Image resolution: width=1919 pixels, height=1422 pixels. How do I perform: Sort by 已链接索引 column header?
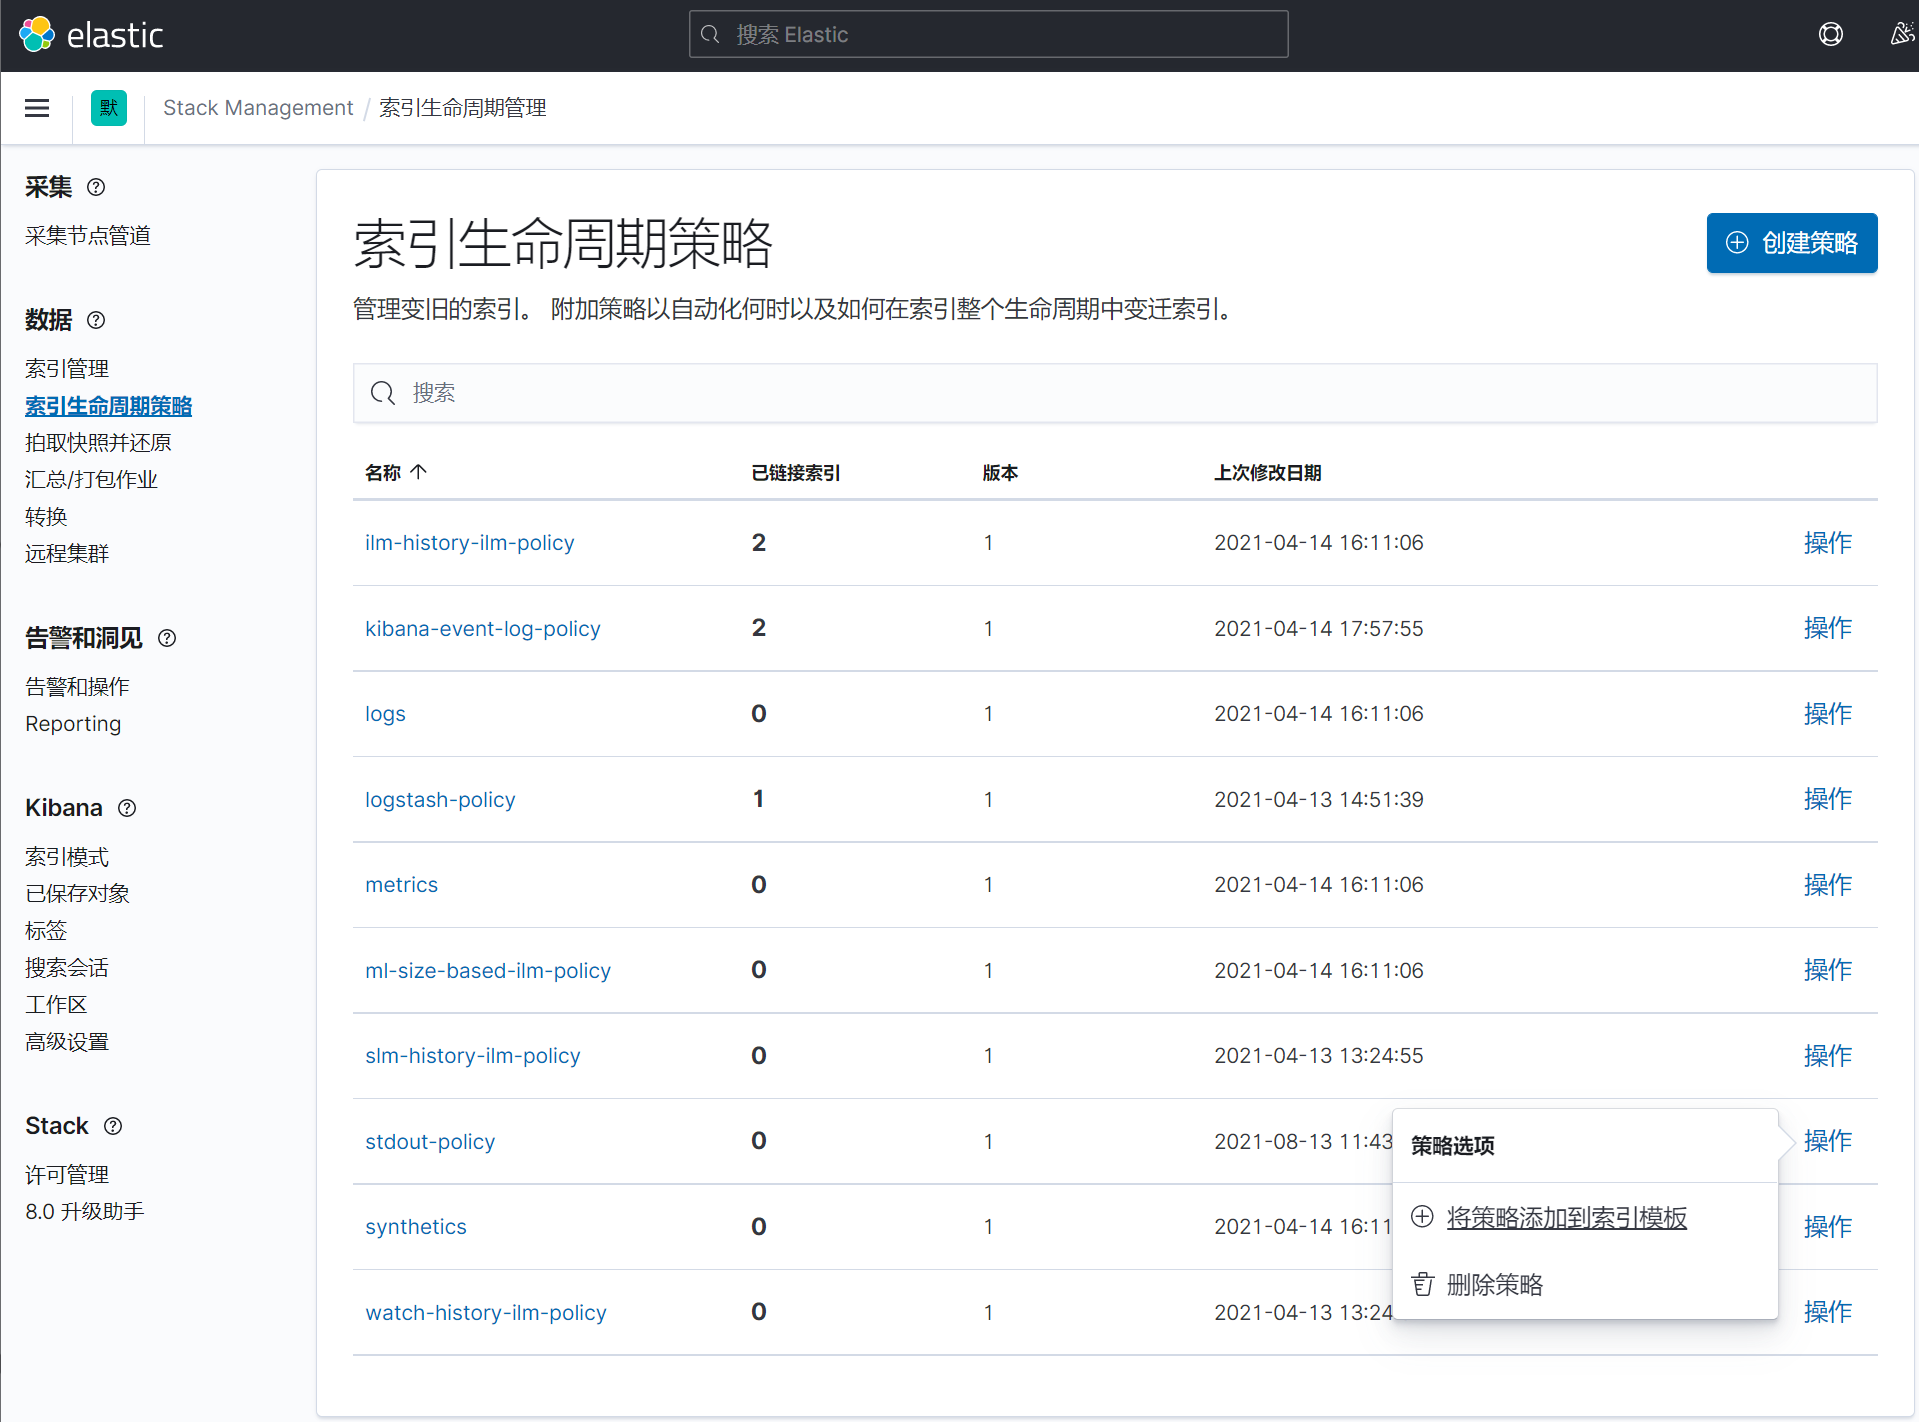(796, 473)
